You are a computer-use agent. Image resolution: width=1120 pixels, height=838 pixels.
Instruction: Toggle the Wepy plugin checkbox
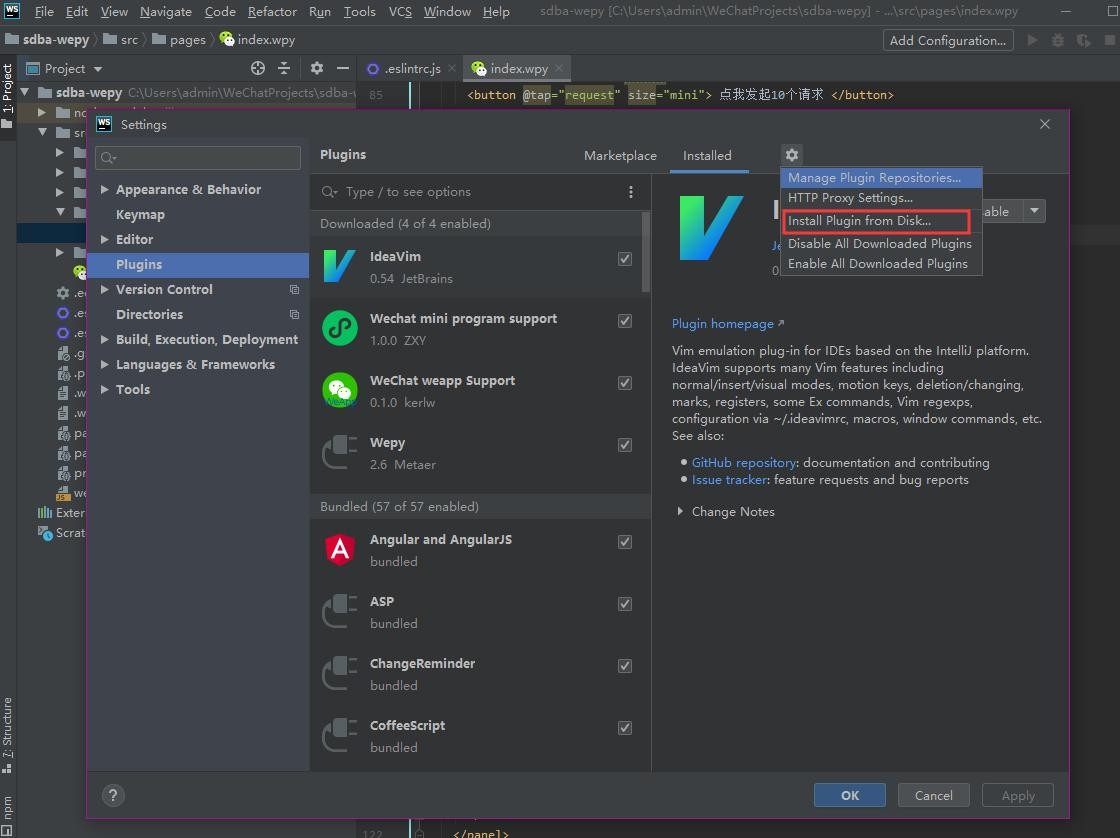pyautogui.click(x=625, y=445)
